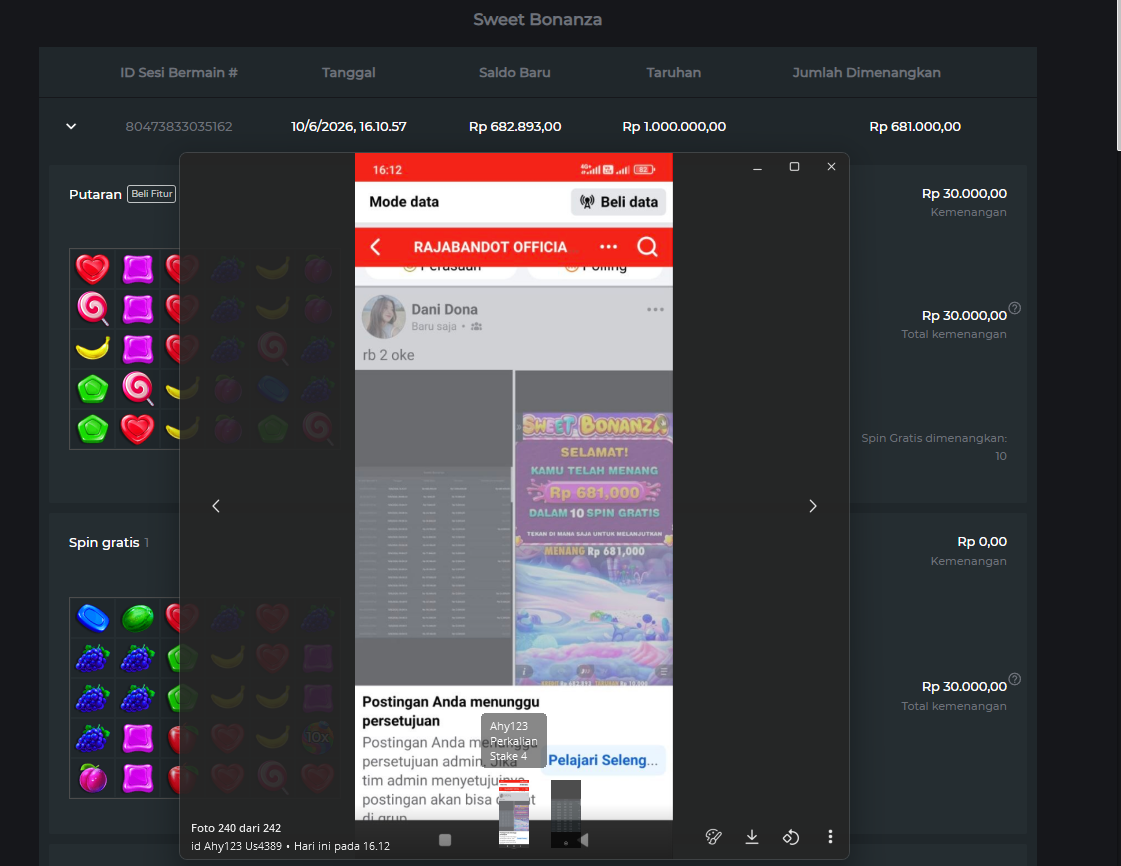Click the Dani Dona name
This screenshot has height=866, width=1121.
444,310
